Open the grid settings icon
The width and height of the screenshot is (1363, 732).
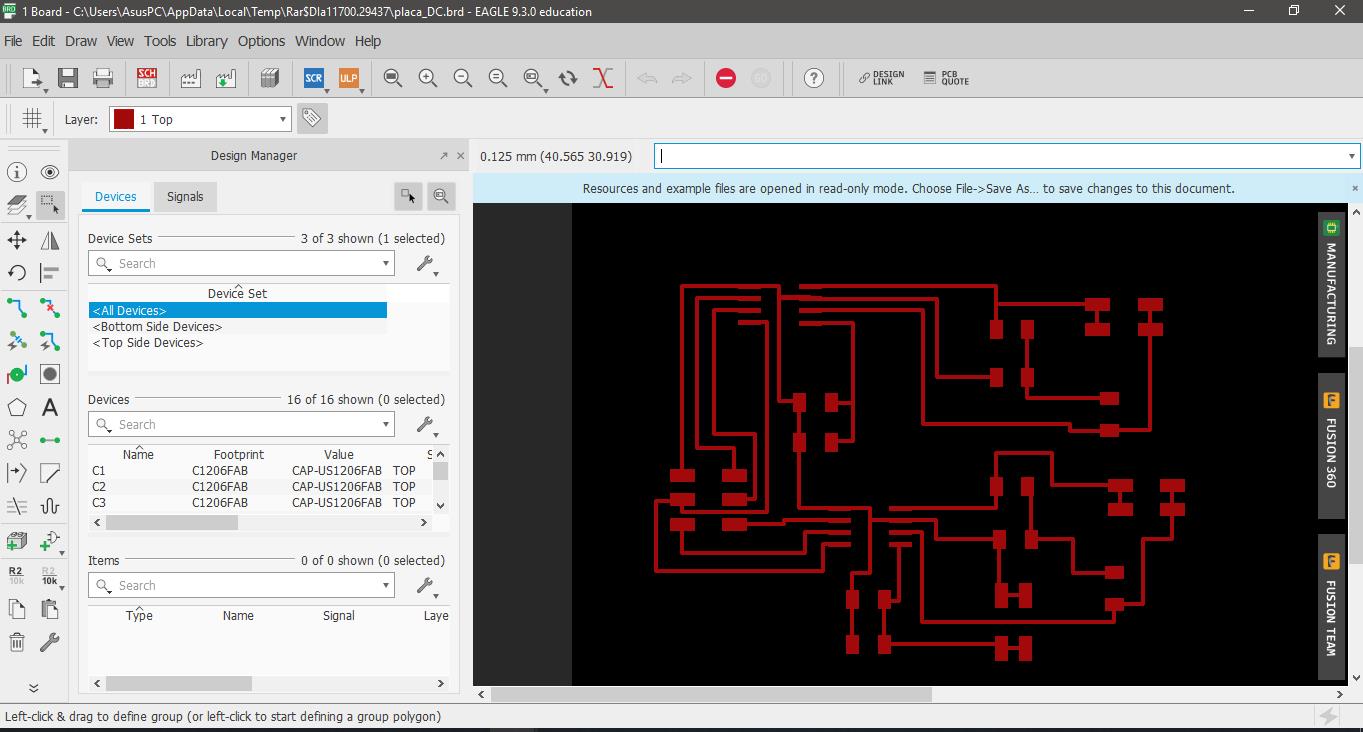pos(32,119)
